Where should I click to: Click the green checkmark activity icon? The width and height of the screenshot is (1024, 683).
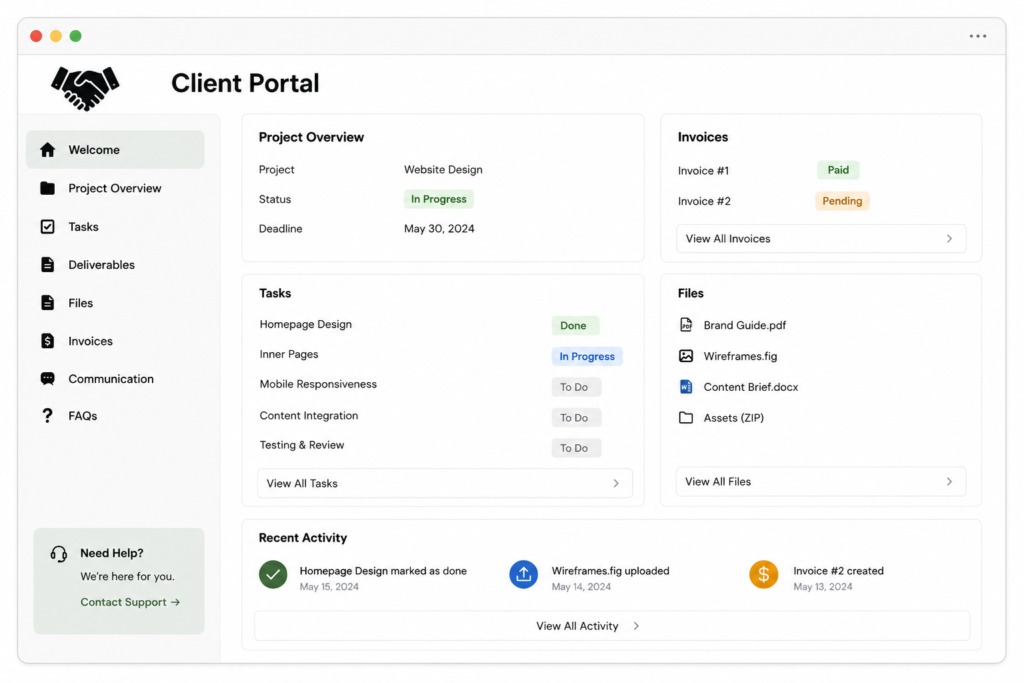[x=273, y=575]
